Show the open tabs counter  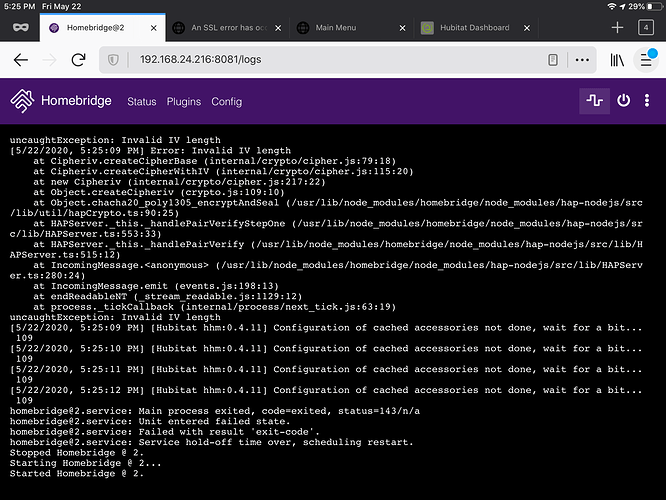(x=646, y=28)
